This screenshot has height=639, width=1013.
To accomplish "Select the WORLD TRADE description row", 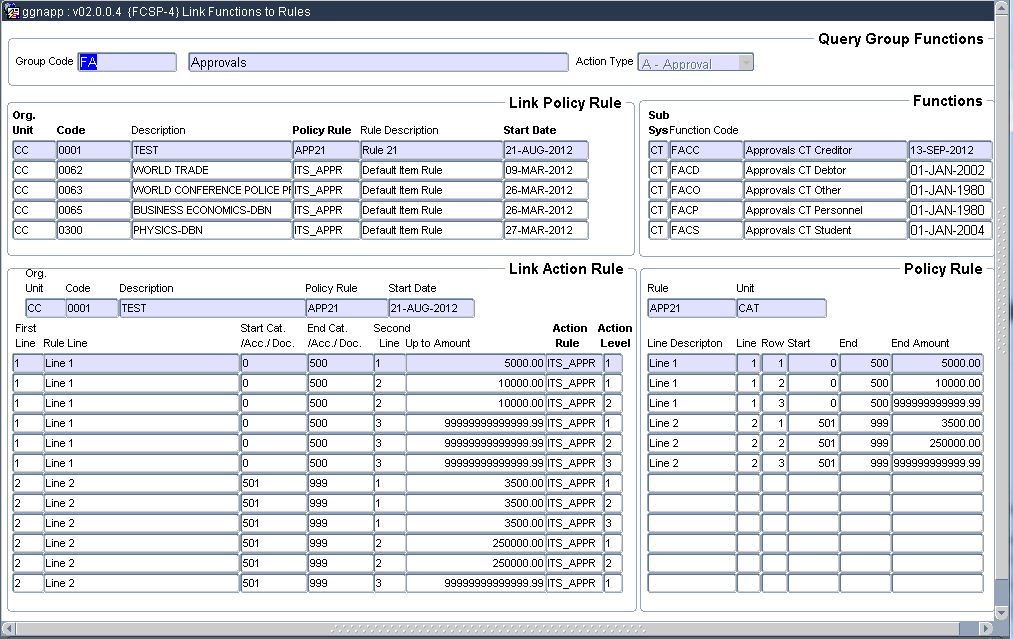I will pos(210,170).
